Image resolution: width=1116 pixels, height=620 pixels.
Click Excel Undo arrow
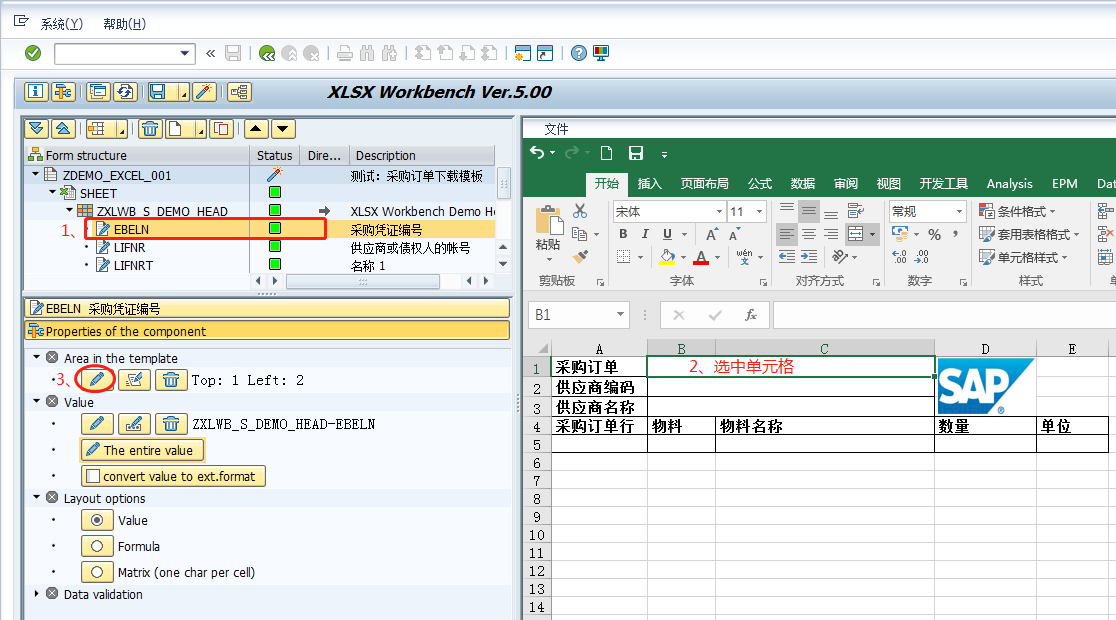(x=537, y=153)
